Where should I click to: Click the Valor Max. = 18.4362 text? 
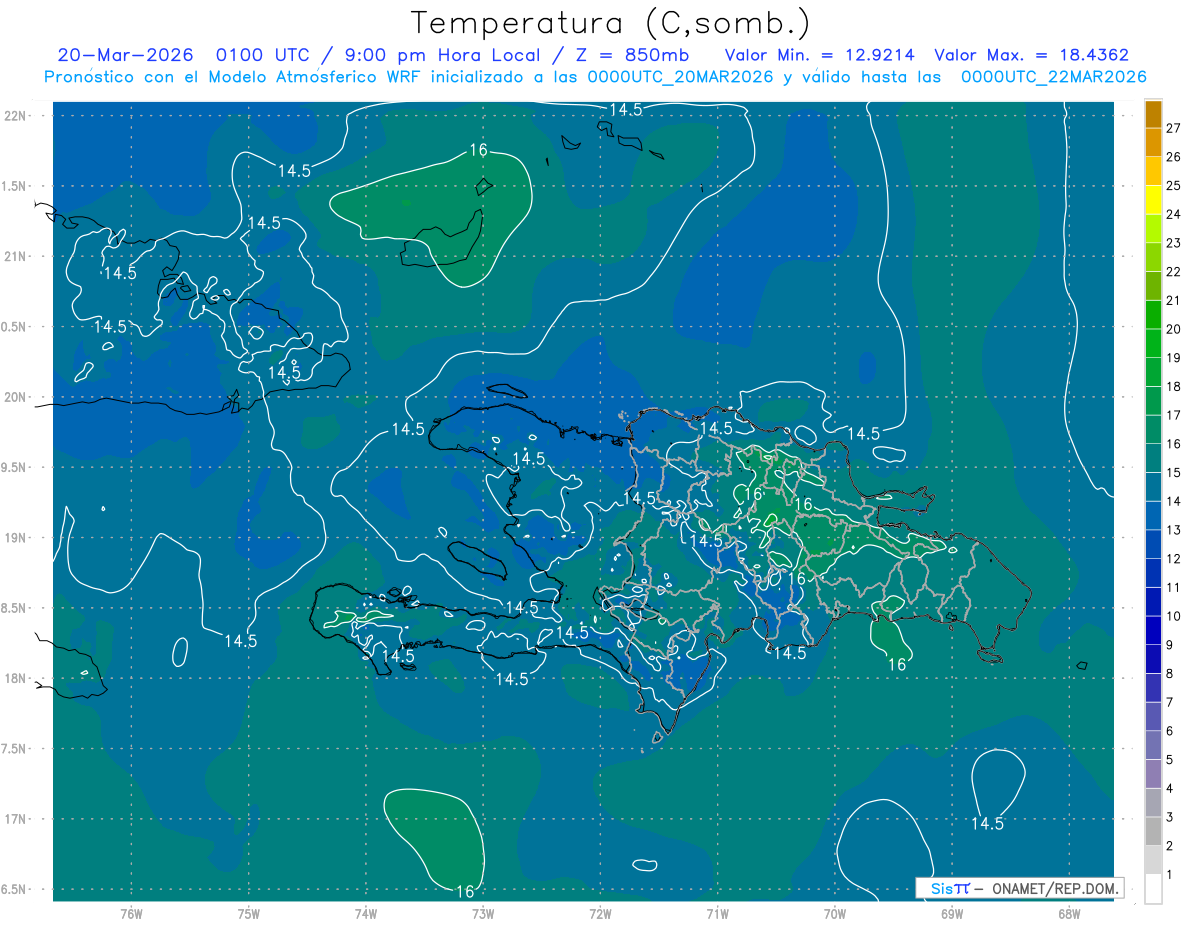tap(1032, 55)
